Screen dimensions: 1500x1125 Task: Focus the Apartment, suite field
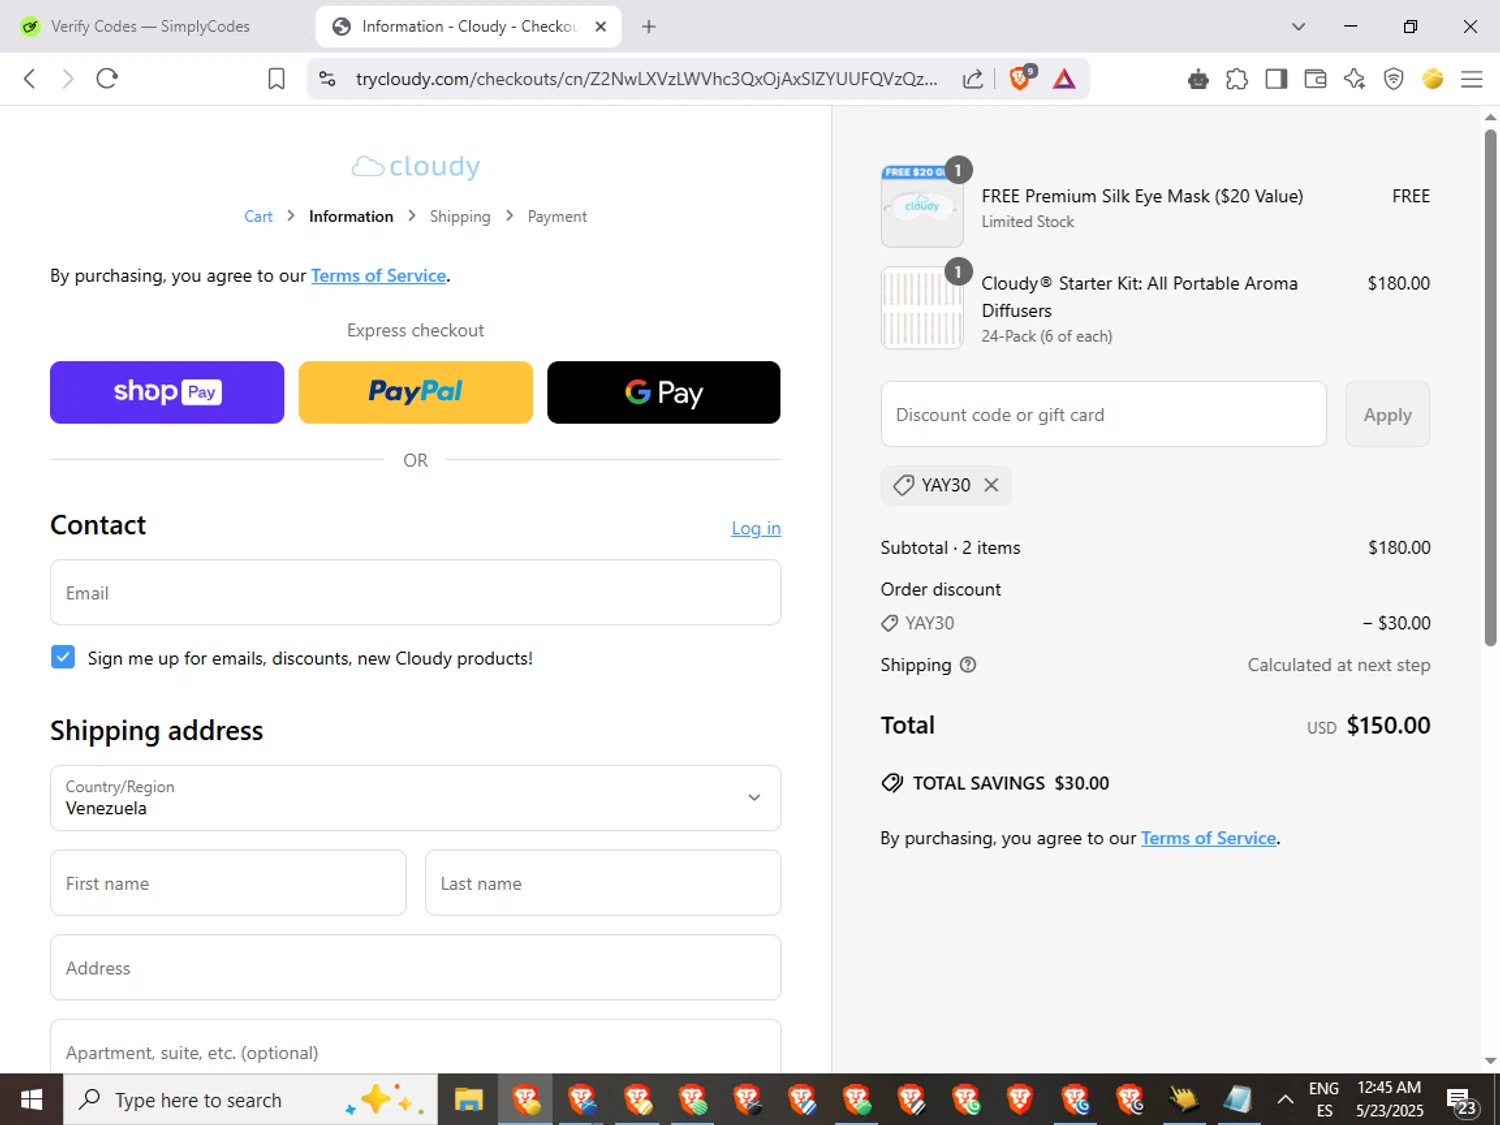pyautogui.click(x=415, y=1047)
